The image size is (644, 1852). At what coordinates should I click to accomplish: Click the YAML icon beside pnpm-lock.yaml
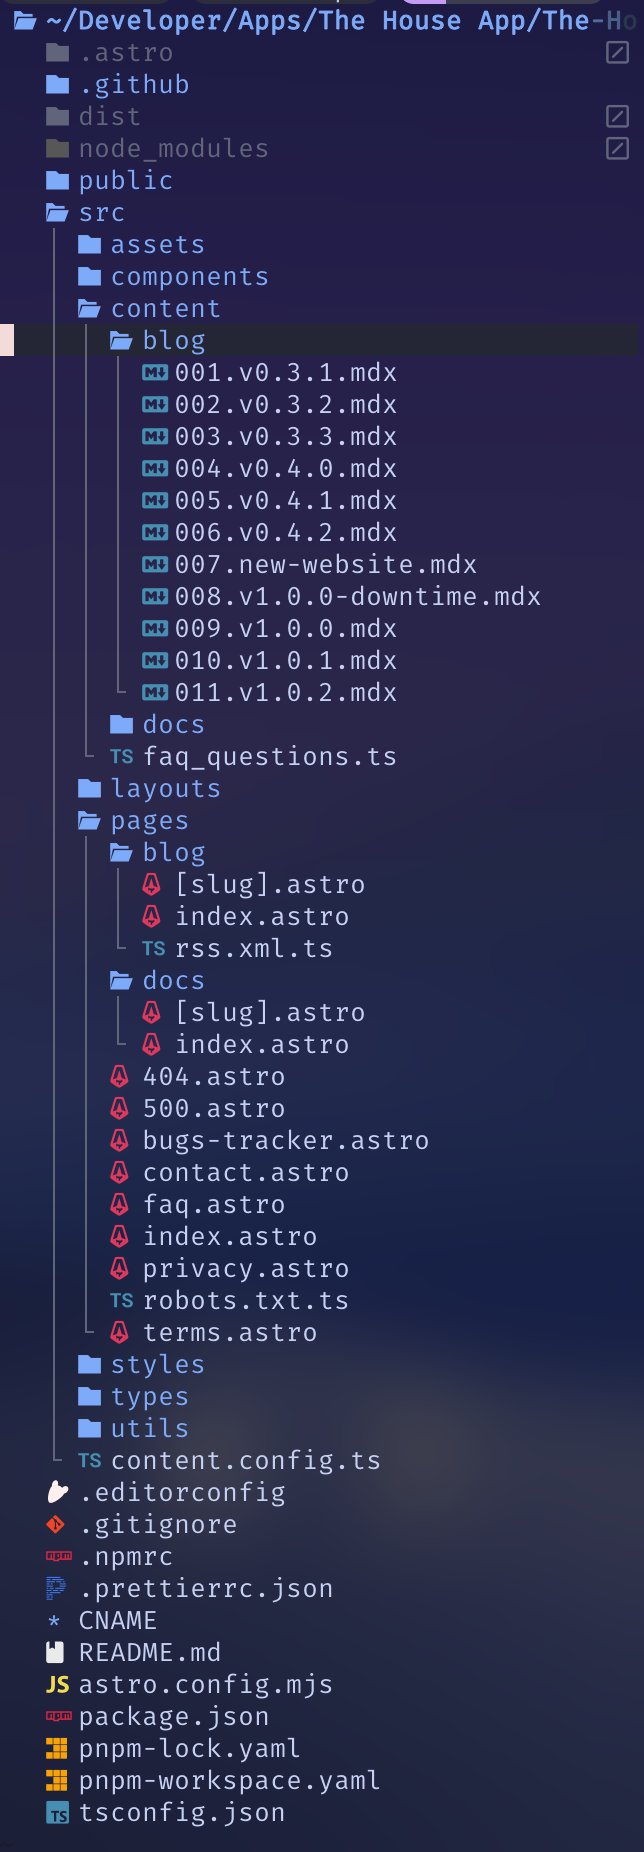58,1749
